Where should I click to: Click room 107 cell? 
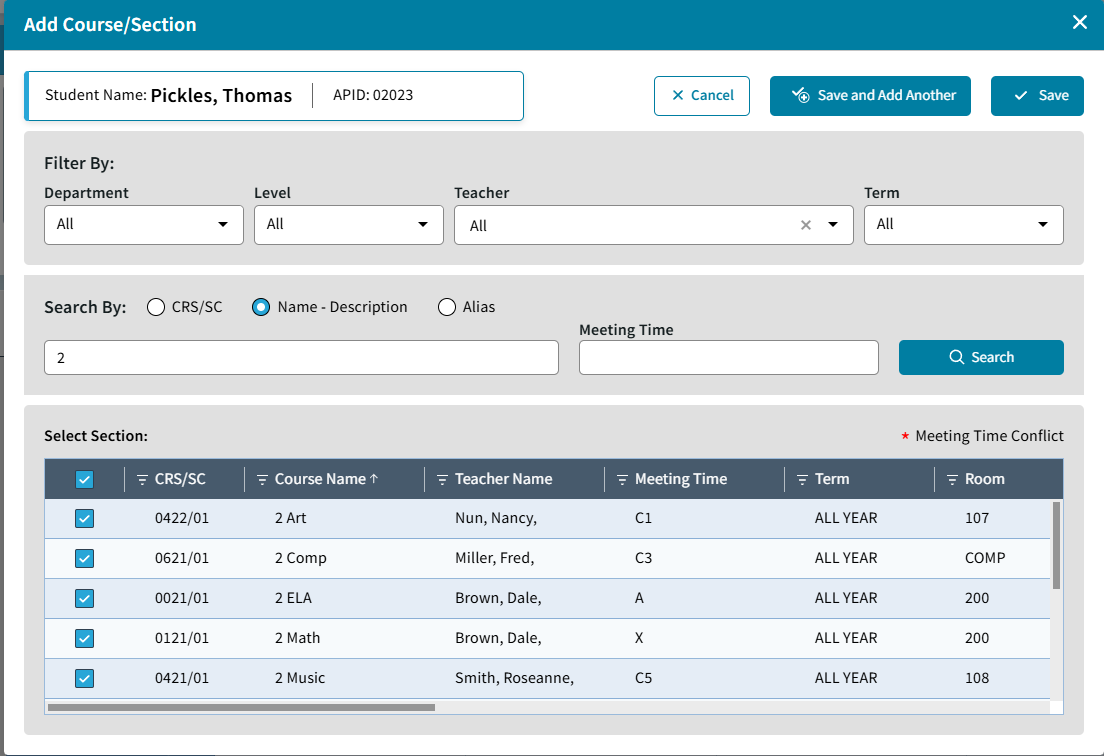[977, 518]
